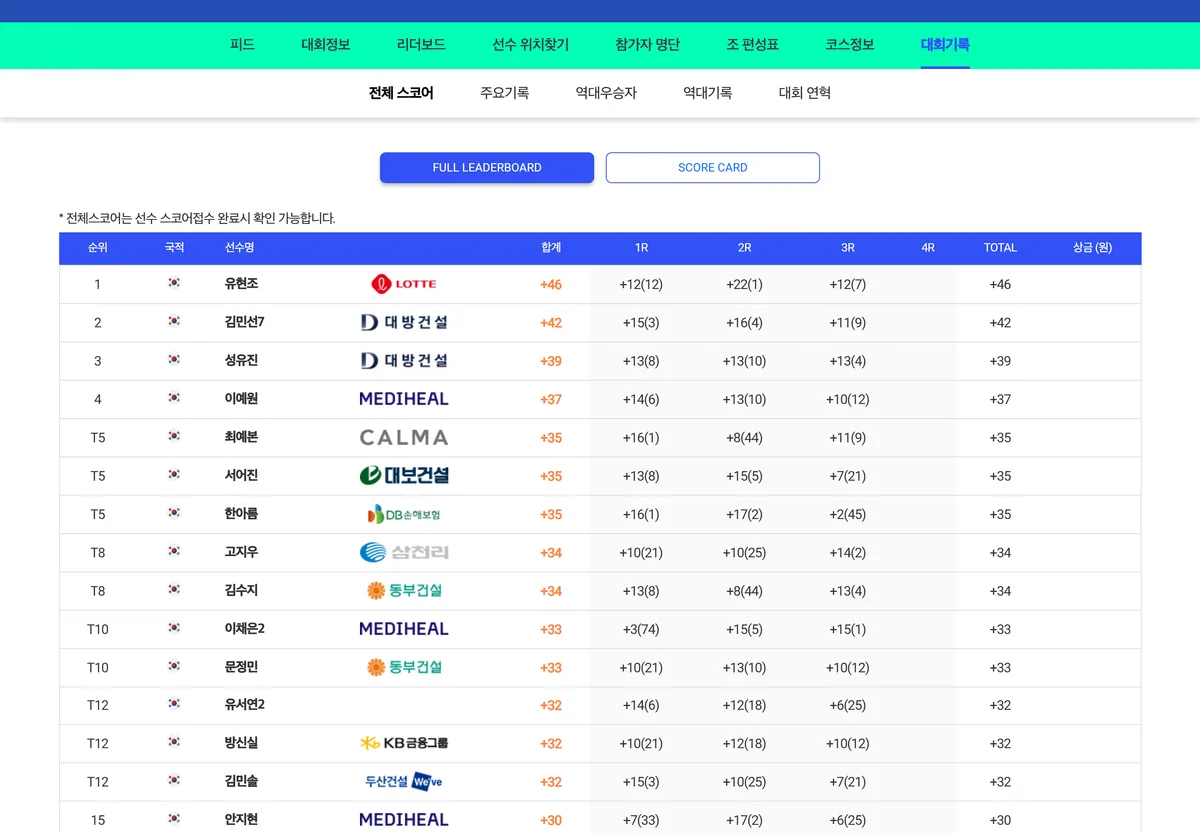Click player name 최예본
The height and width of the screenshot is (833, 1200).
click(x=242, y=437)
